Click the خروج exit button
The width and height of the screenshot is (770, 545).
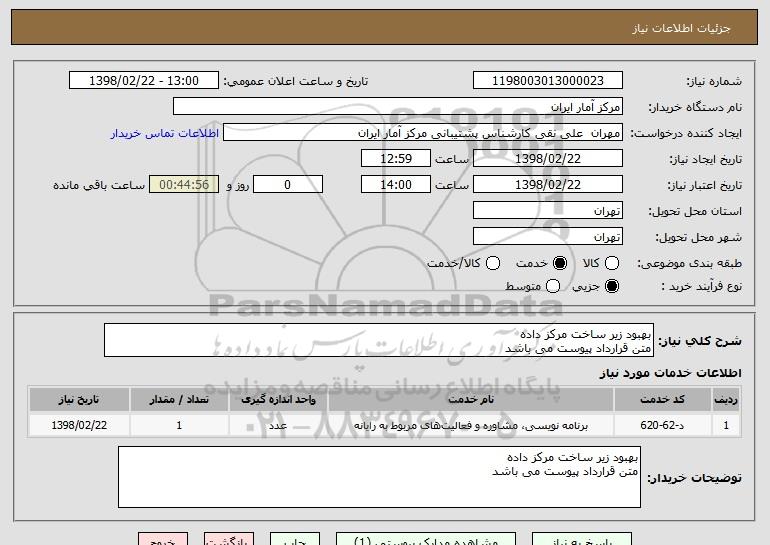click(163, 539)
